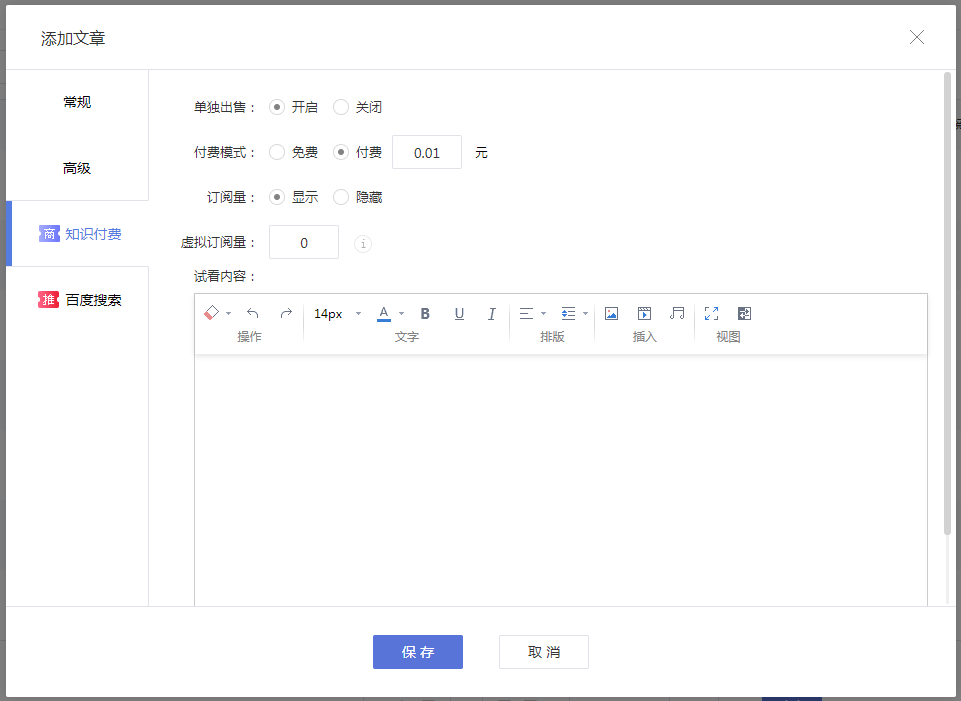This screenshot has width=961, height=701.
Task: Click inside the 试看内容 editor area
Action: click(561, 481)
